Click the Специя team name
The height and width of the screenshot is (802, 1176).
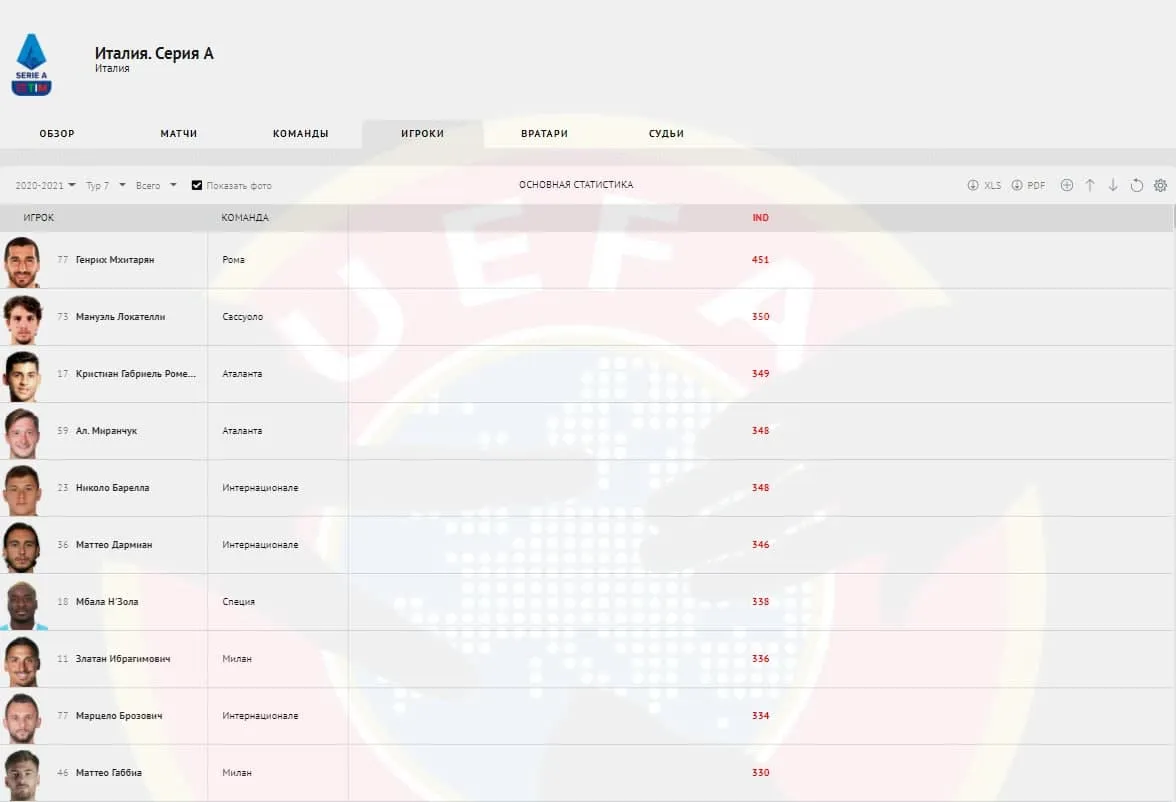(238, 602)
